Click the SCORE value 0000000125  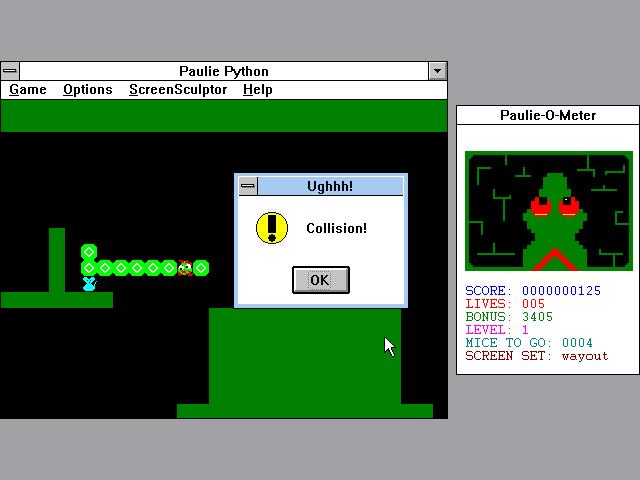pyautogui.click(x=561, y=291)
